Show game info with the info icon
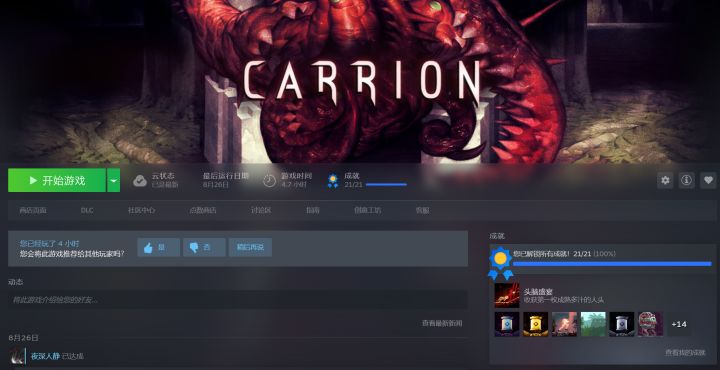720x370 pixels. pyautogui.click(x=686, y=180)
